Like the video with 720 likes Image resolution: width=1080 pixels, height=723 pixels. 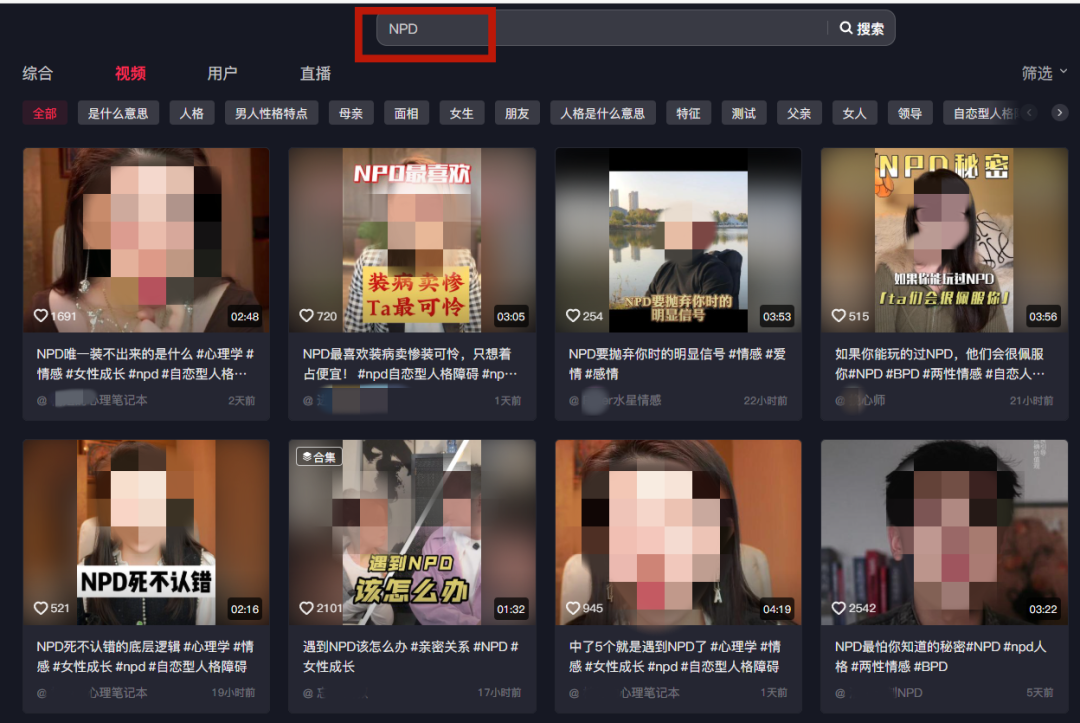(307, 315)
